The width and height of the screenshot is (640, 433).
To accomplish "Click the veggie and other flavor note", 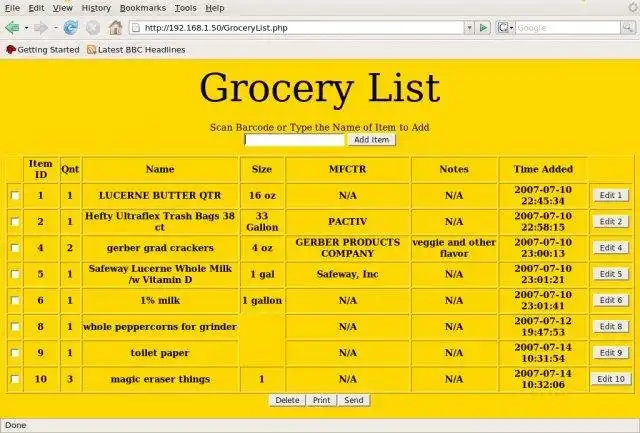I will coord(454,248).
